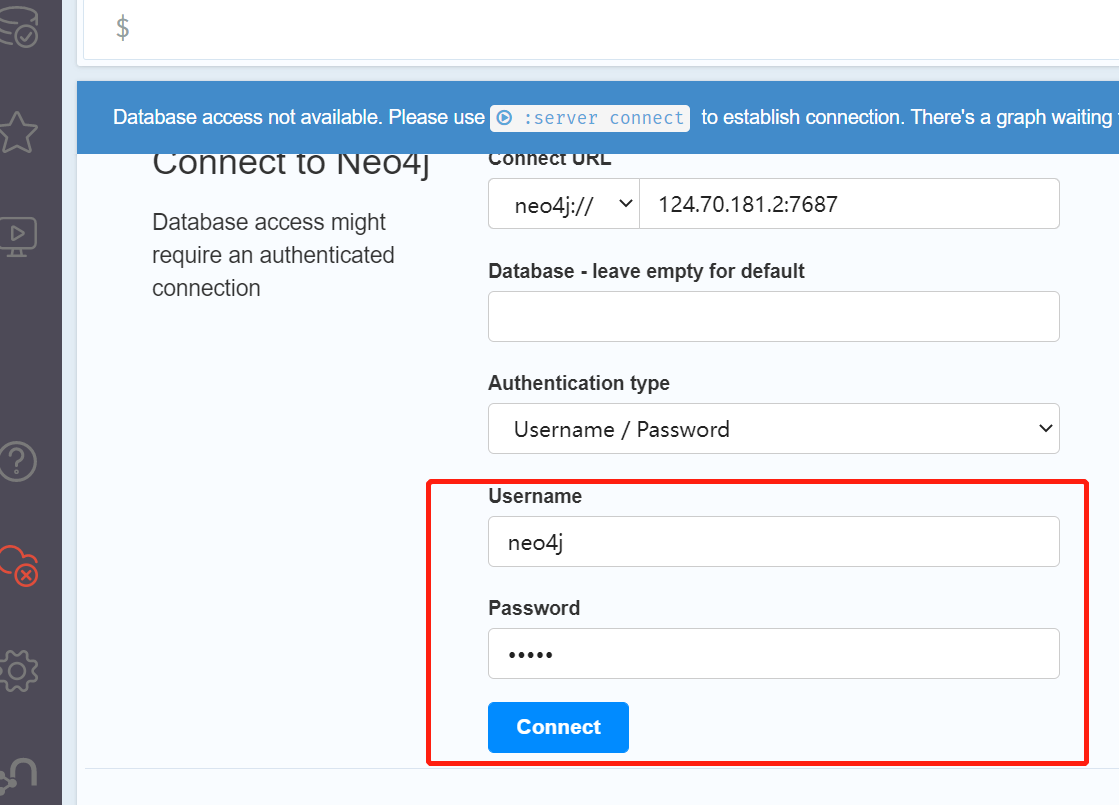This screenshot has height=805, width=1119.
Task: Click into the Username field
Action: (773, 542)
